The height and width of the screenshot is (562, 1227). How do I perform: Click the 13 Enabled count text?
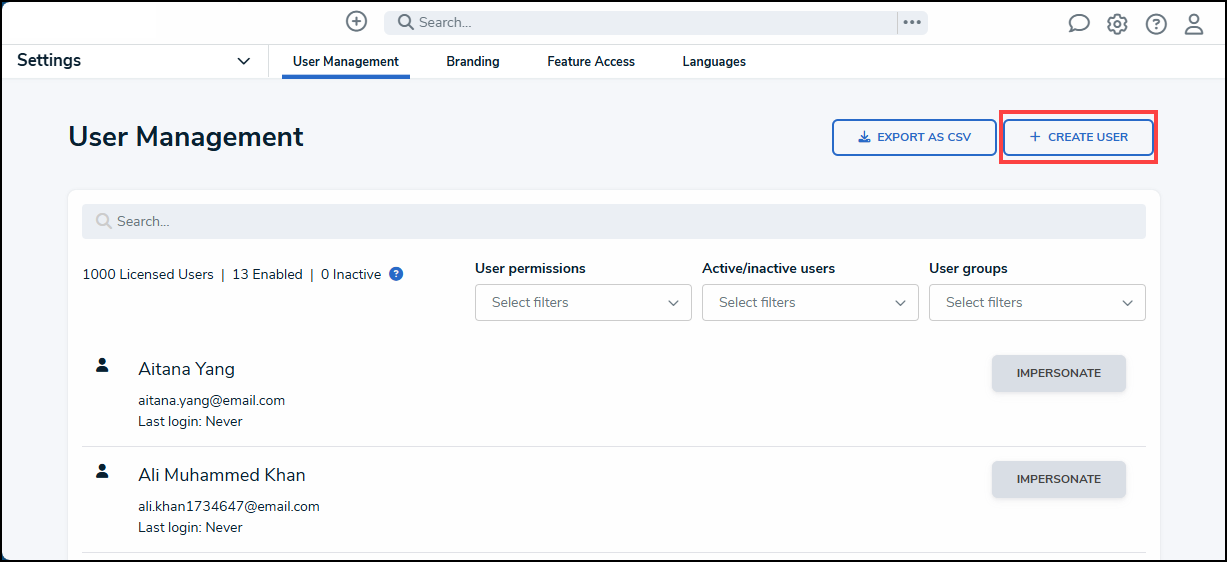267,274
